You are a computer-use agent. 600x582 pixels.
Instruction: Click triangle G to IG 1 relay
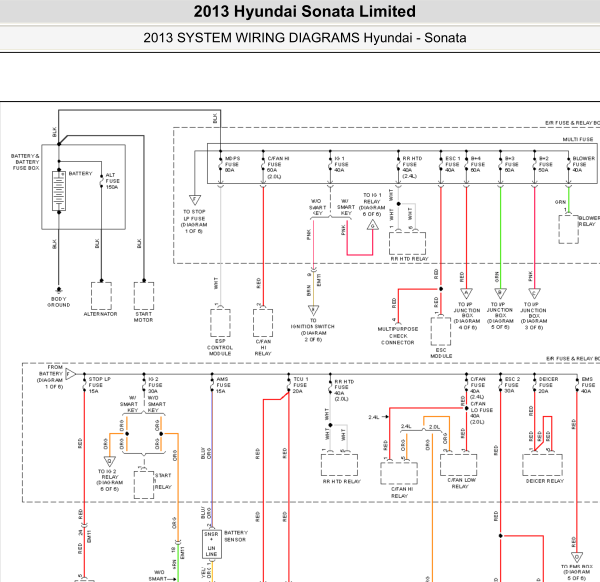pyautogui.click(x=373, y=225)
